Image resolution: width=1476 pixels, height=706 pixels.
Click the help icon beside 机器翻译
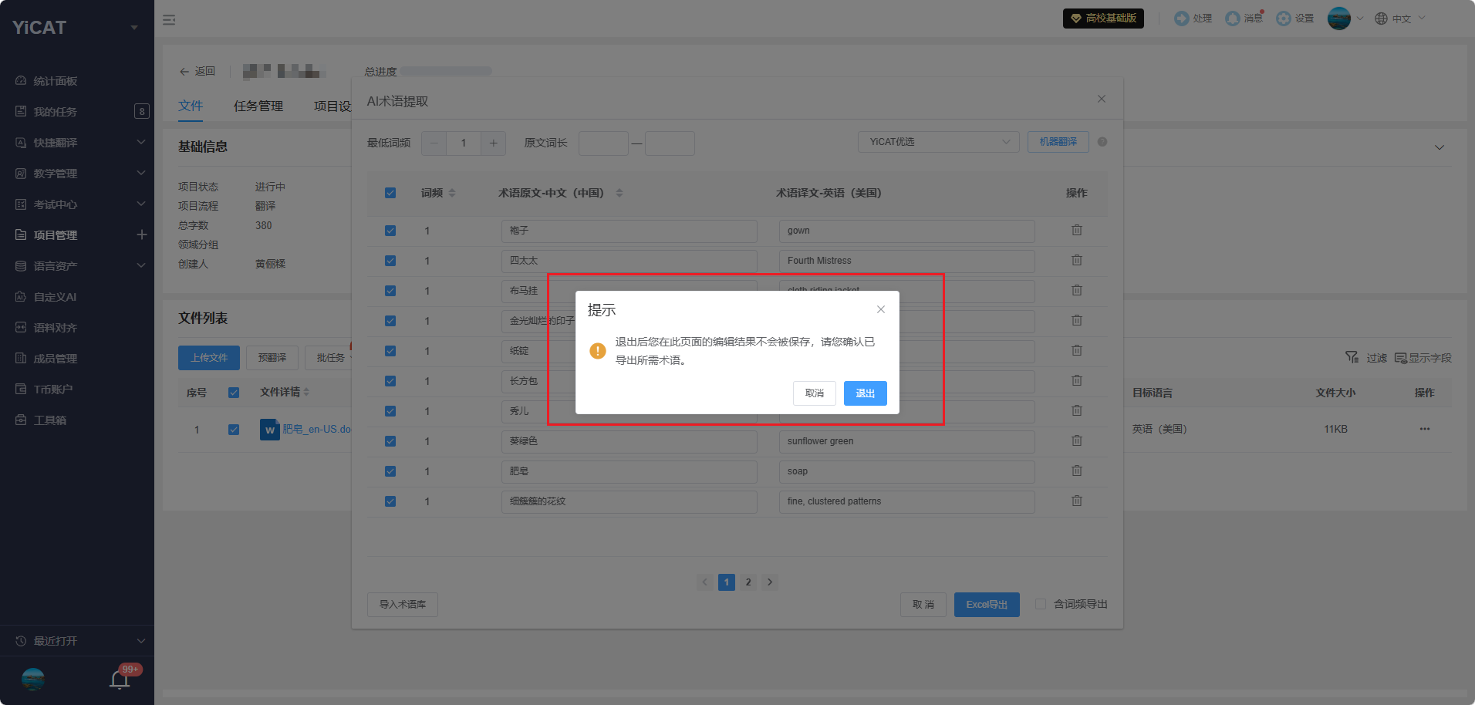pos(1102,142)
